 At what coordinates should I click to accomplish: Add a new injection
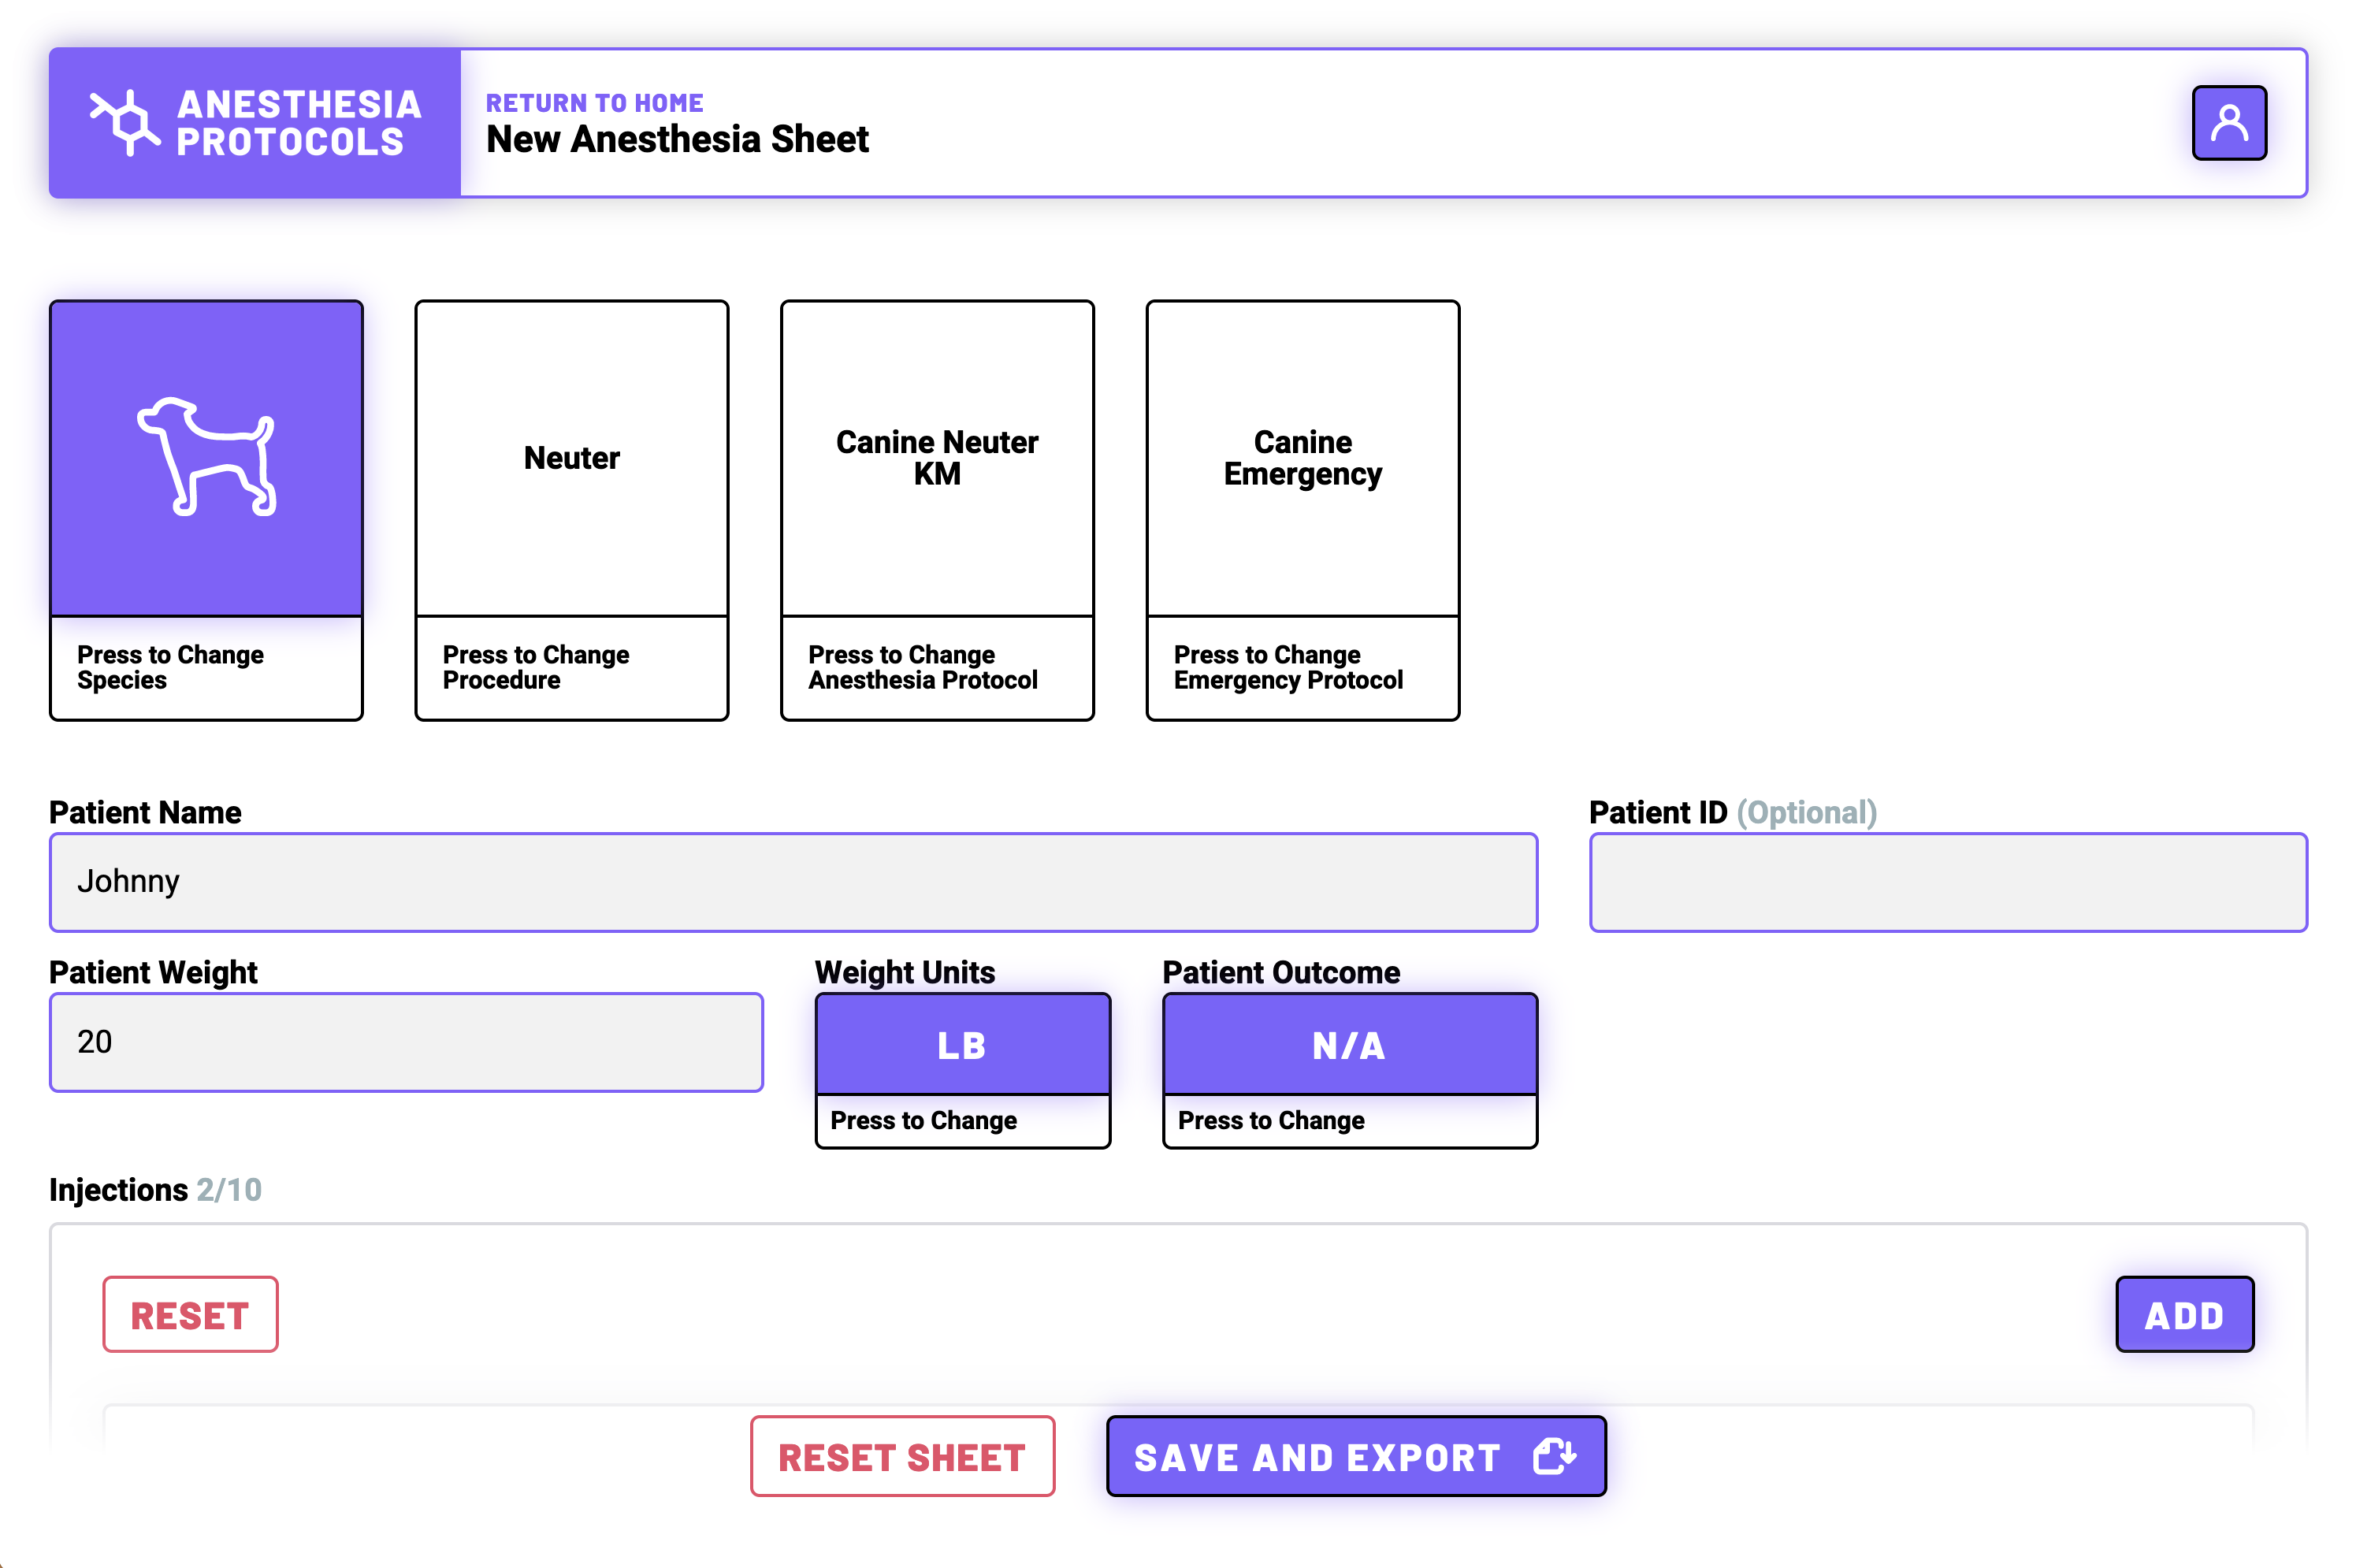[2184, 1314]
